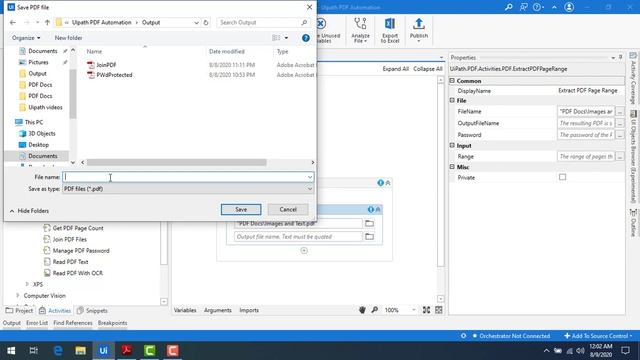Viewport: 640px width, 360px height.
Task: Open user account icon
Action: [x=569, y=7]
